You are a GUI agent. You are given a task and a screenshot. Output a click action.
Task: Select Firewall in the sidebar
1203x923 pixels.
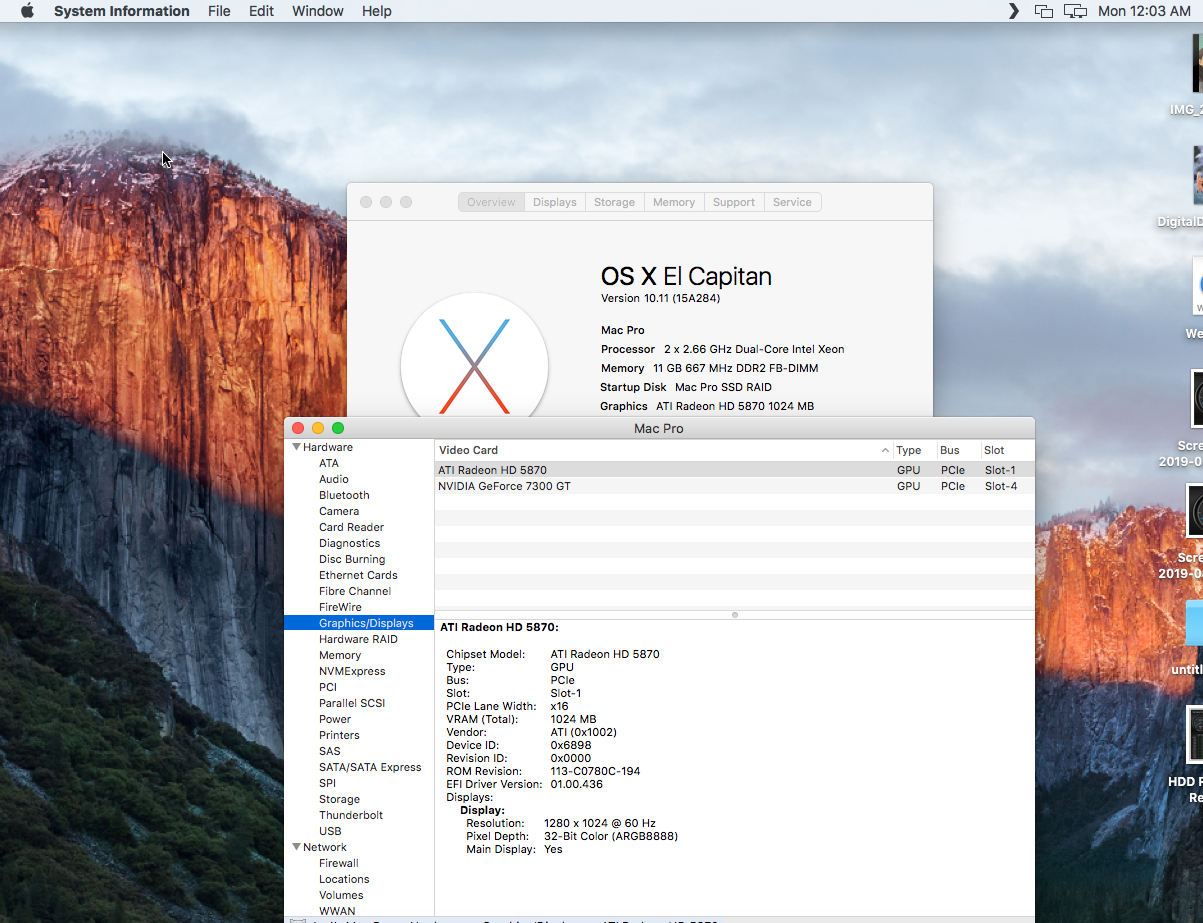pos(339,863)
